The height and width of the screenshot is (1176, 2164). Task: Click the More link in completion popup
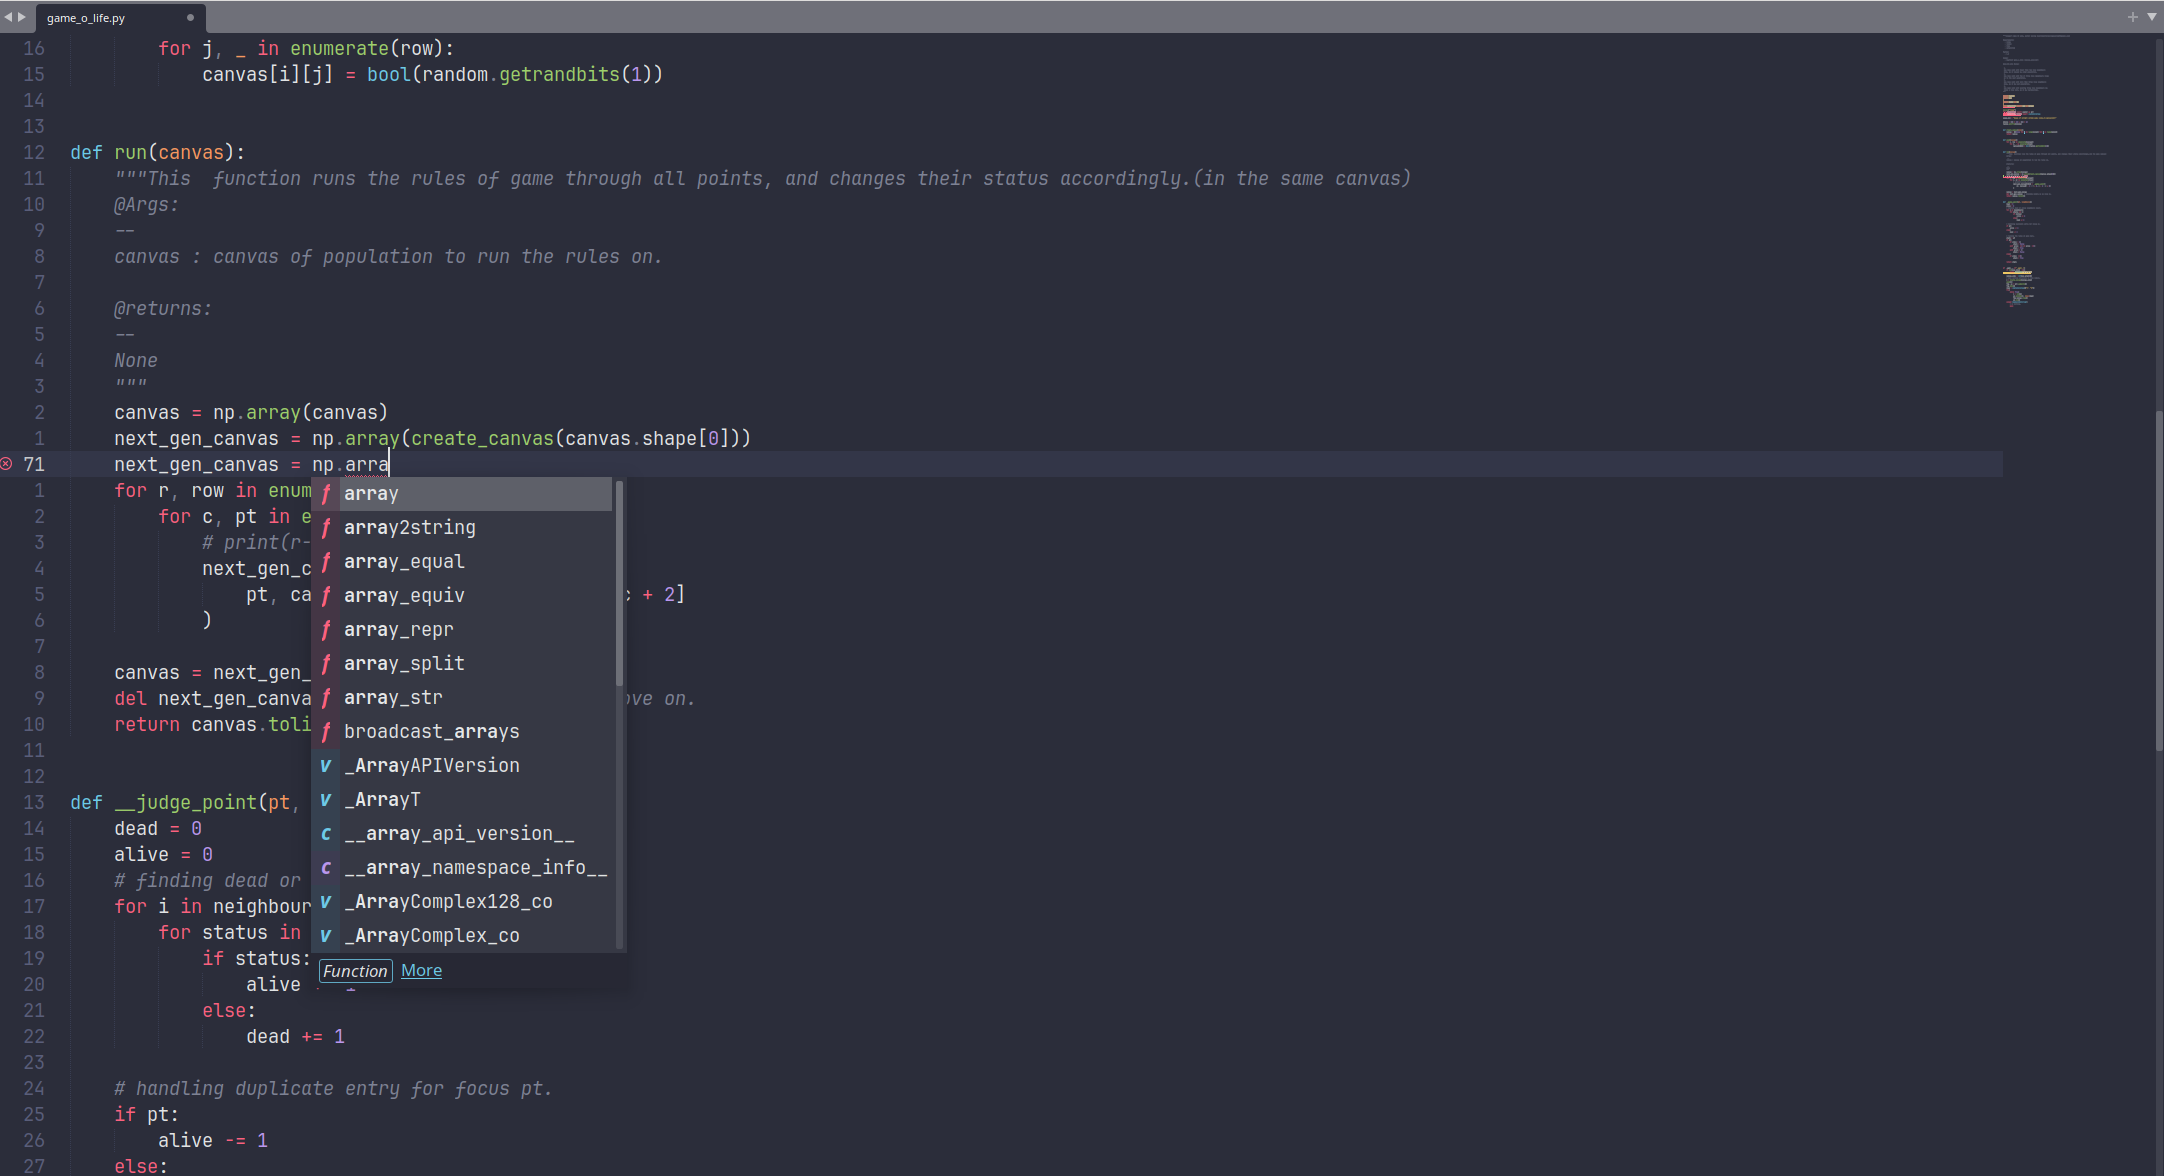pos(421,971)
